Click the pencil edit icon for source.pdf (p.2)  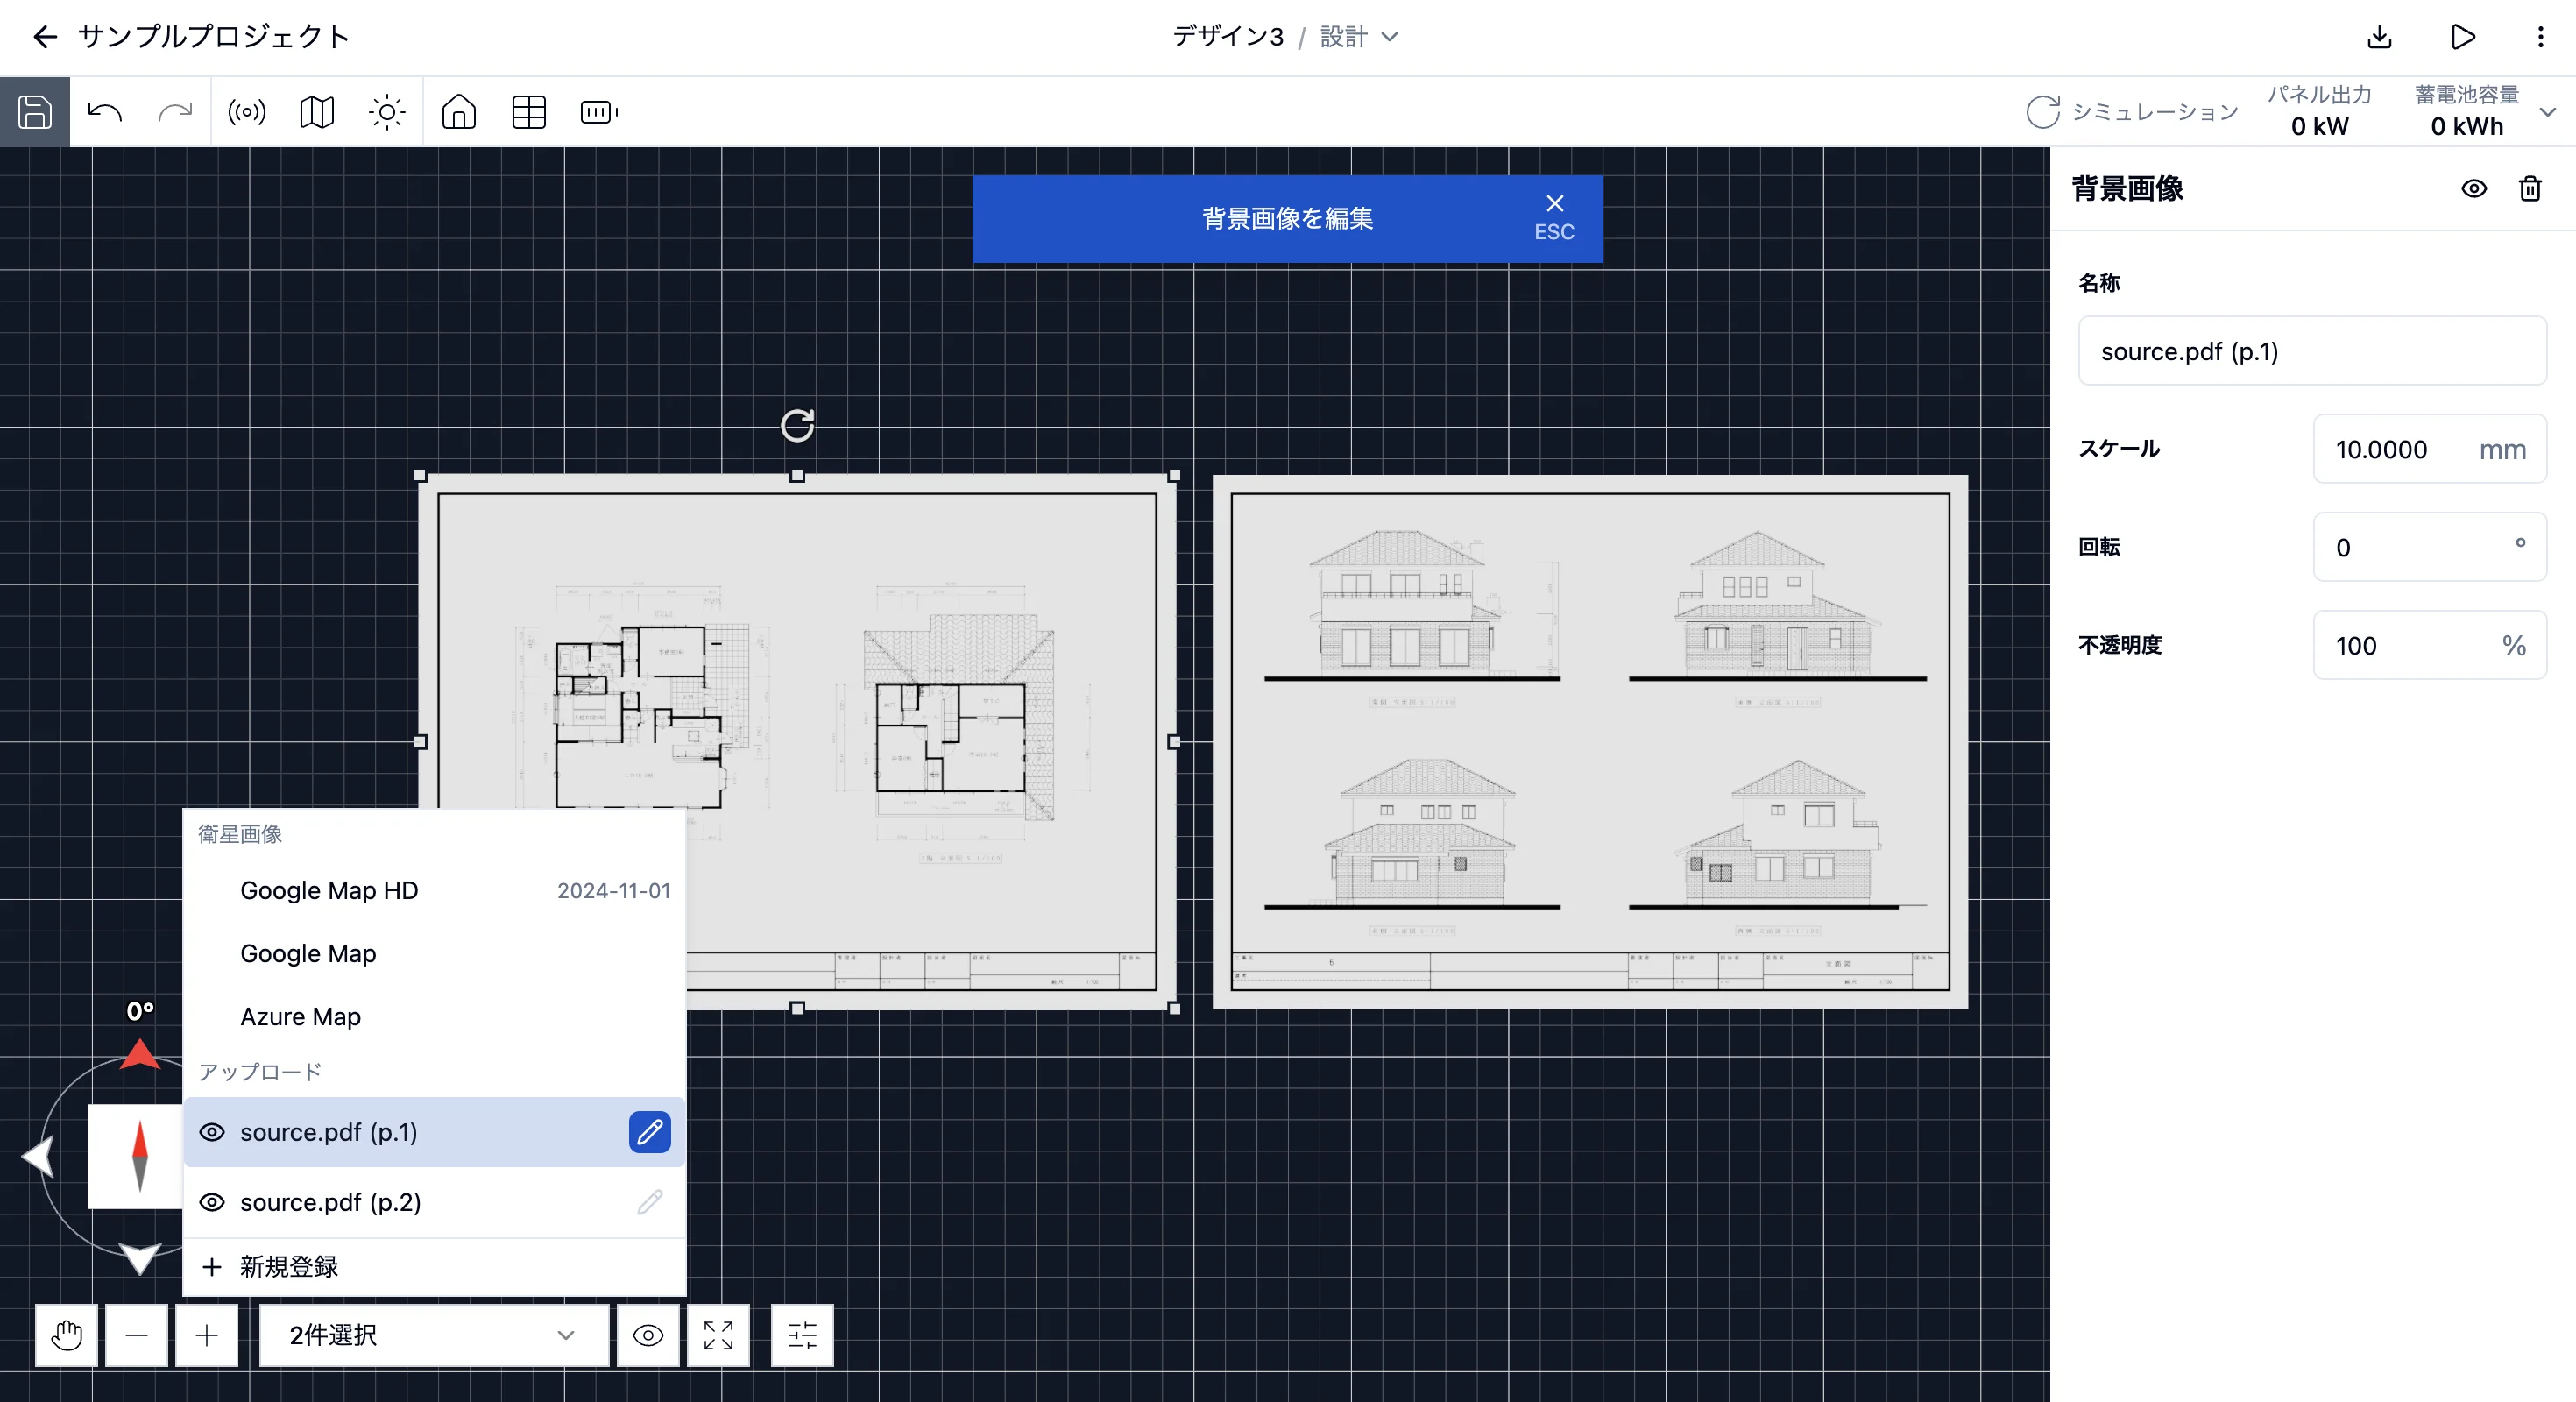650,1202
